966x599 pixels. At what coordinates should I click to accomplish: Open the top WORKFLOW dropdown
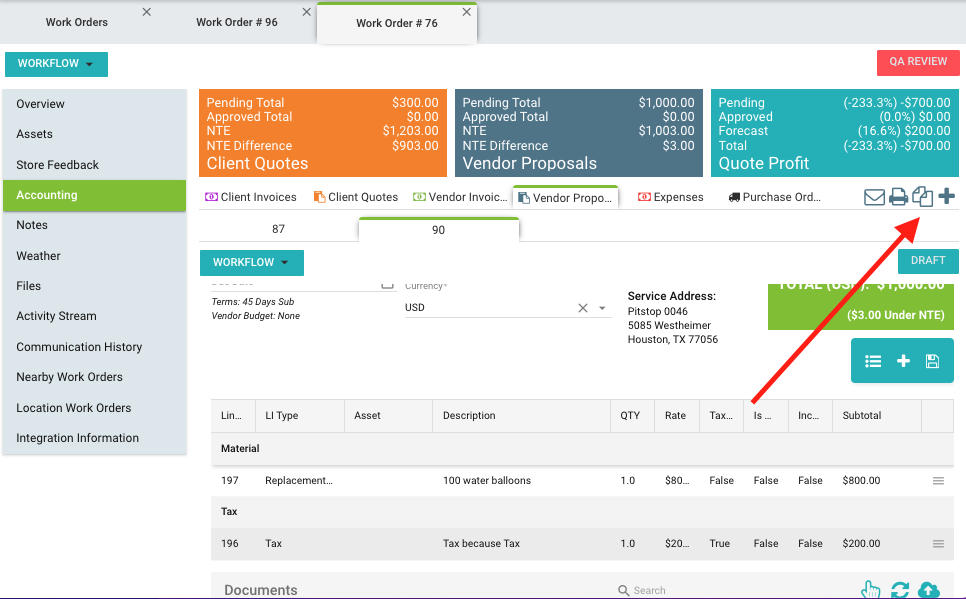(x=56, y=64)
